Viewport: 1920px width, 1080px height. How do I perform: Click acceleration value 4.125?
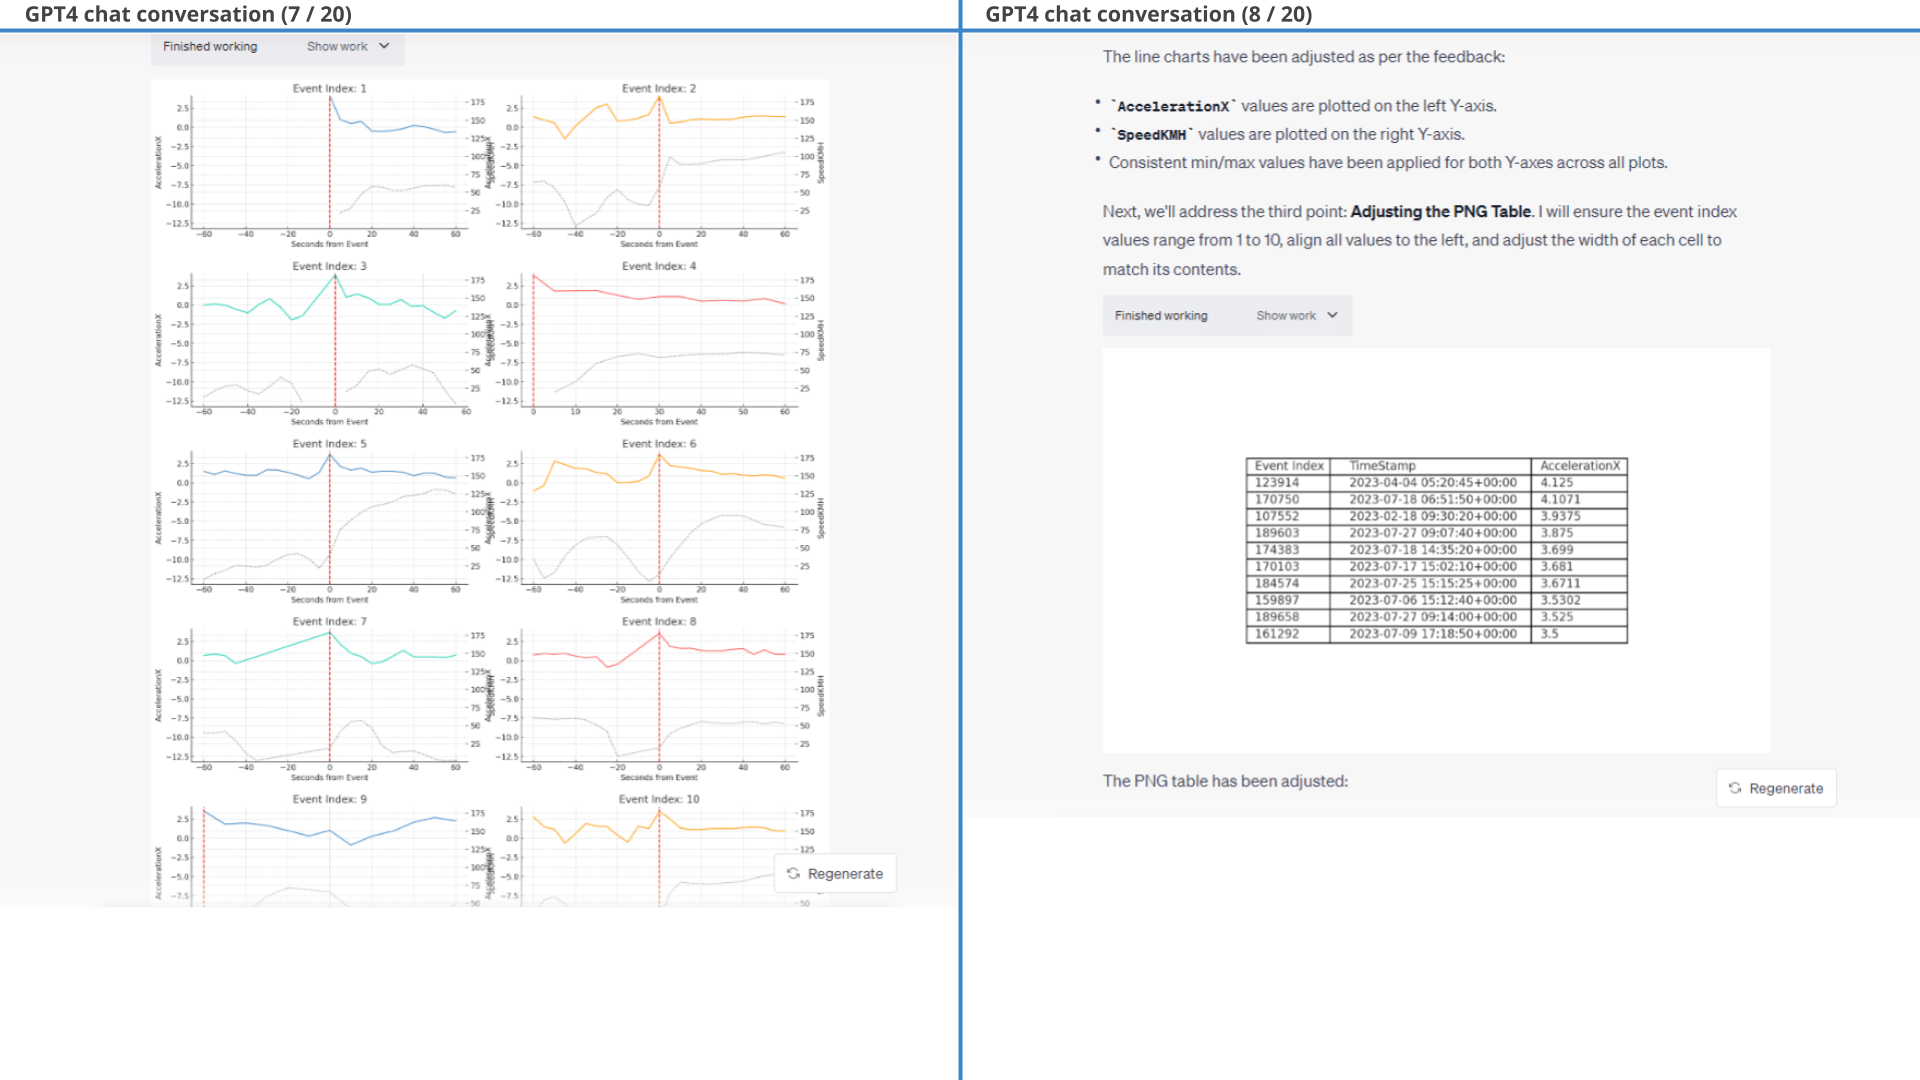click(x=1579, y=483)
